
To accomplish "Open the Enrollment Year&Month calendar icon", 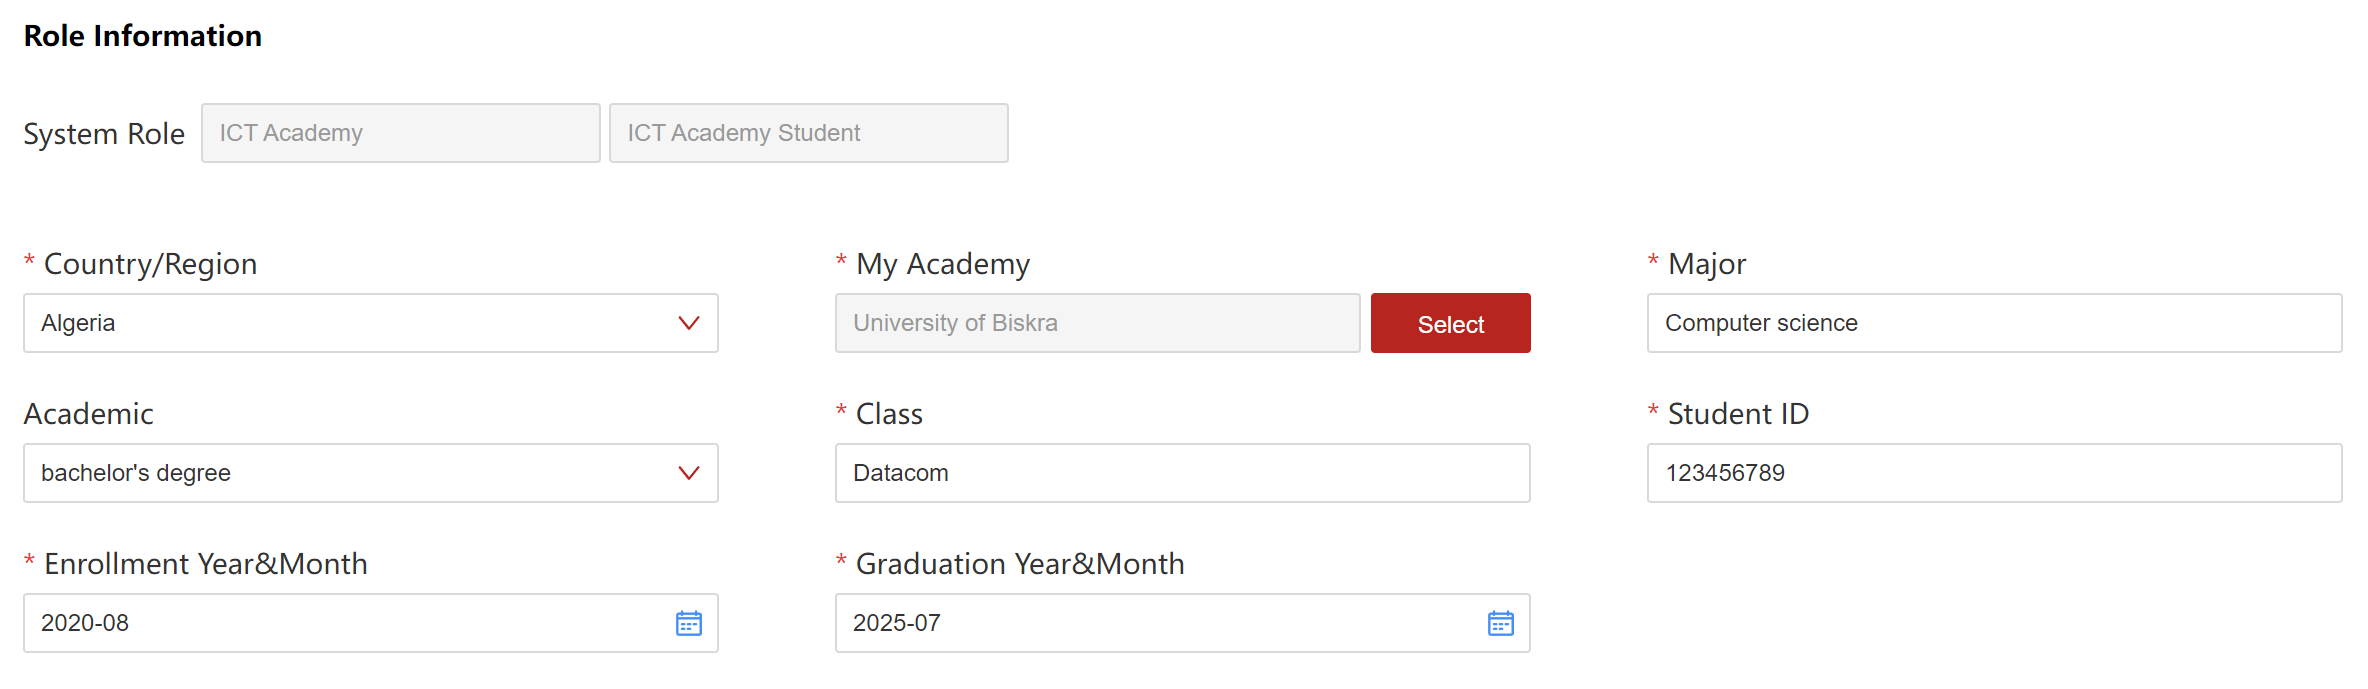I will pos(688,623).
